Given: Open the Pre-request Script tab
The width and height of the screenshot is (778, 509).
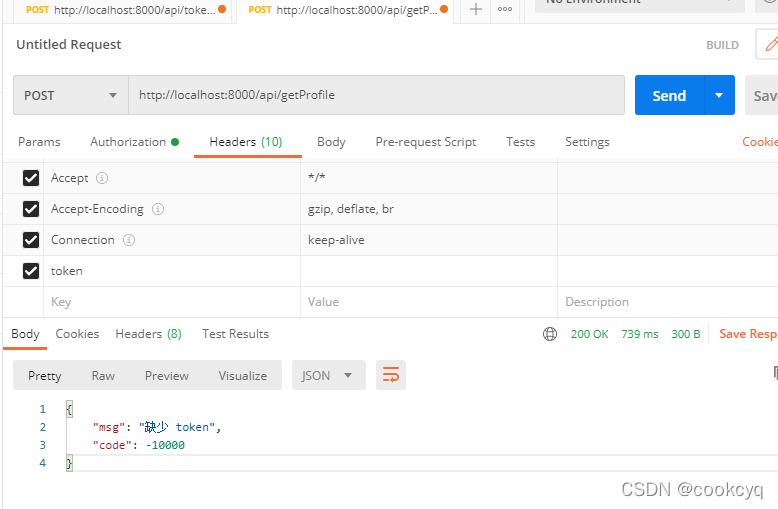Looking at the screenshot, I should (426, 142).
